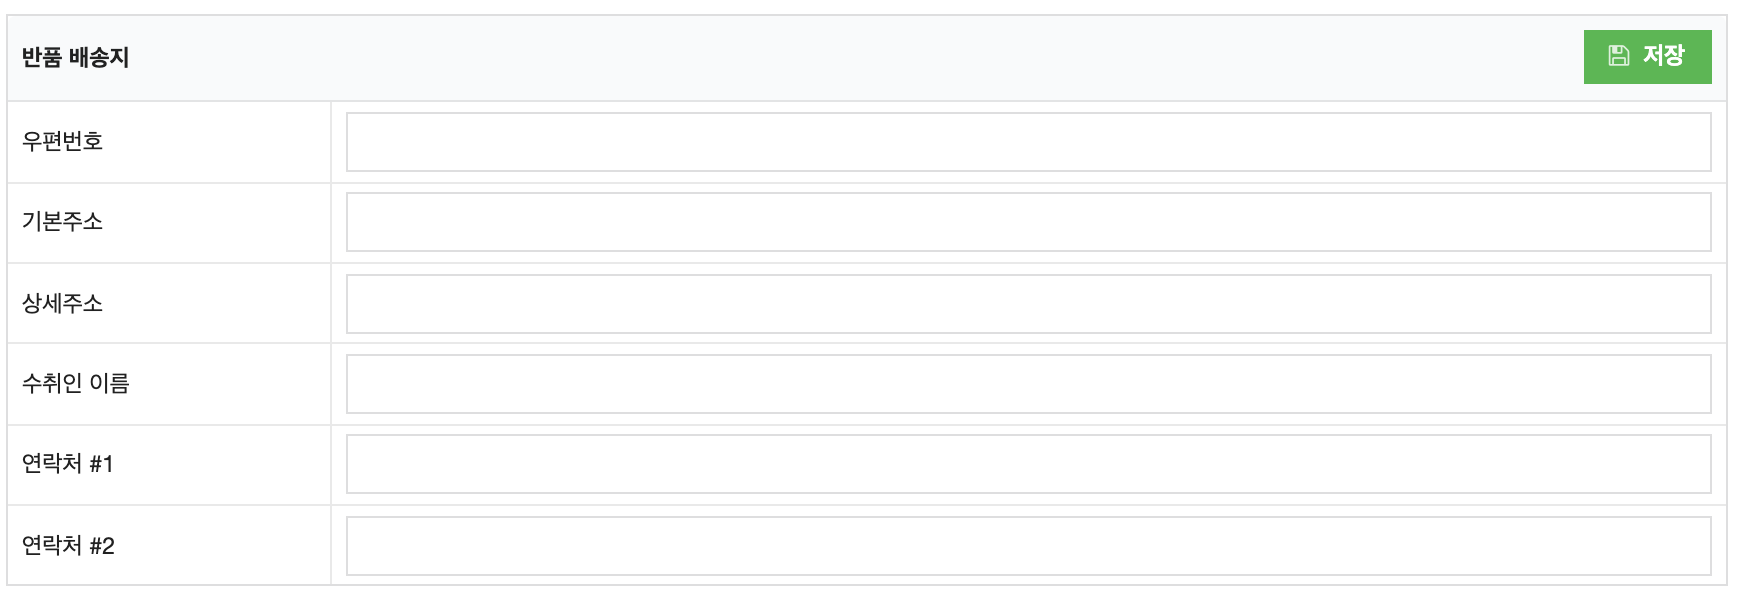Activate the 연락처 #1 input box
This screenshot has height=602, width=1738.
(x=1028, y=464)
